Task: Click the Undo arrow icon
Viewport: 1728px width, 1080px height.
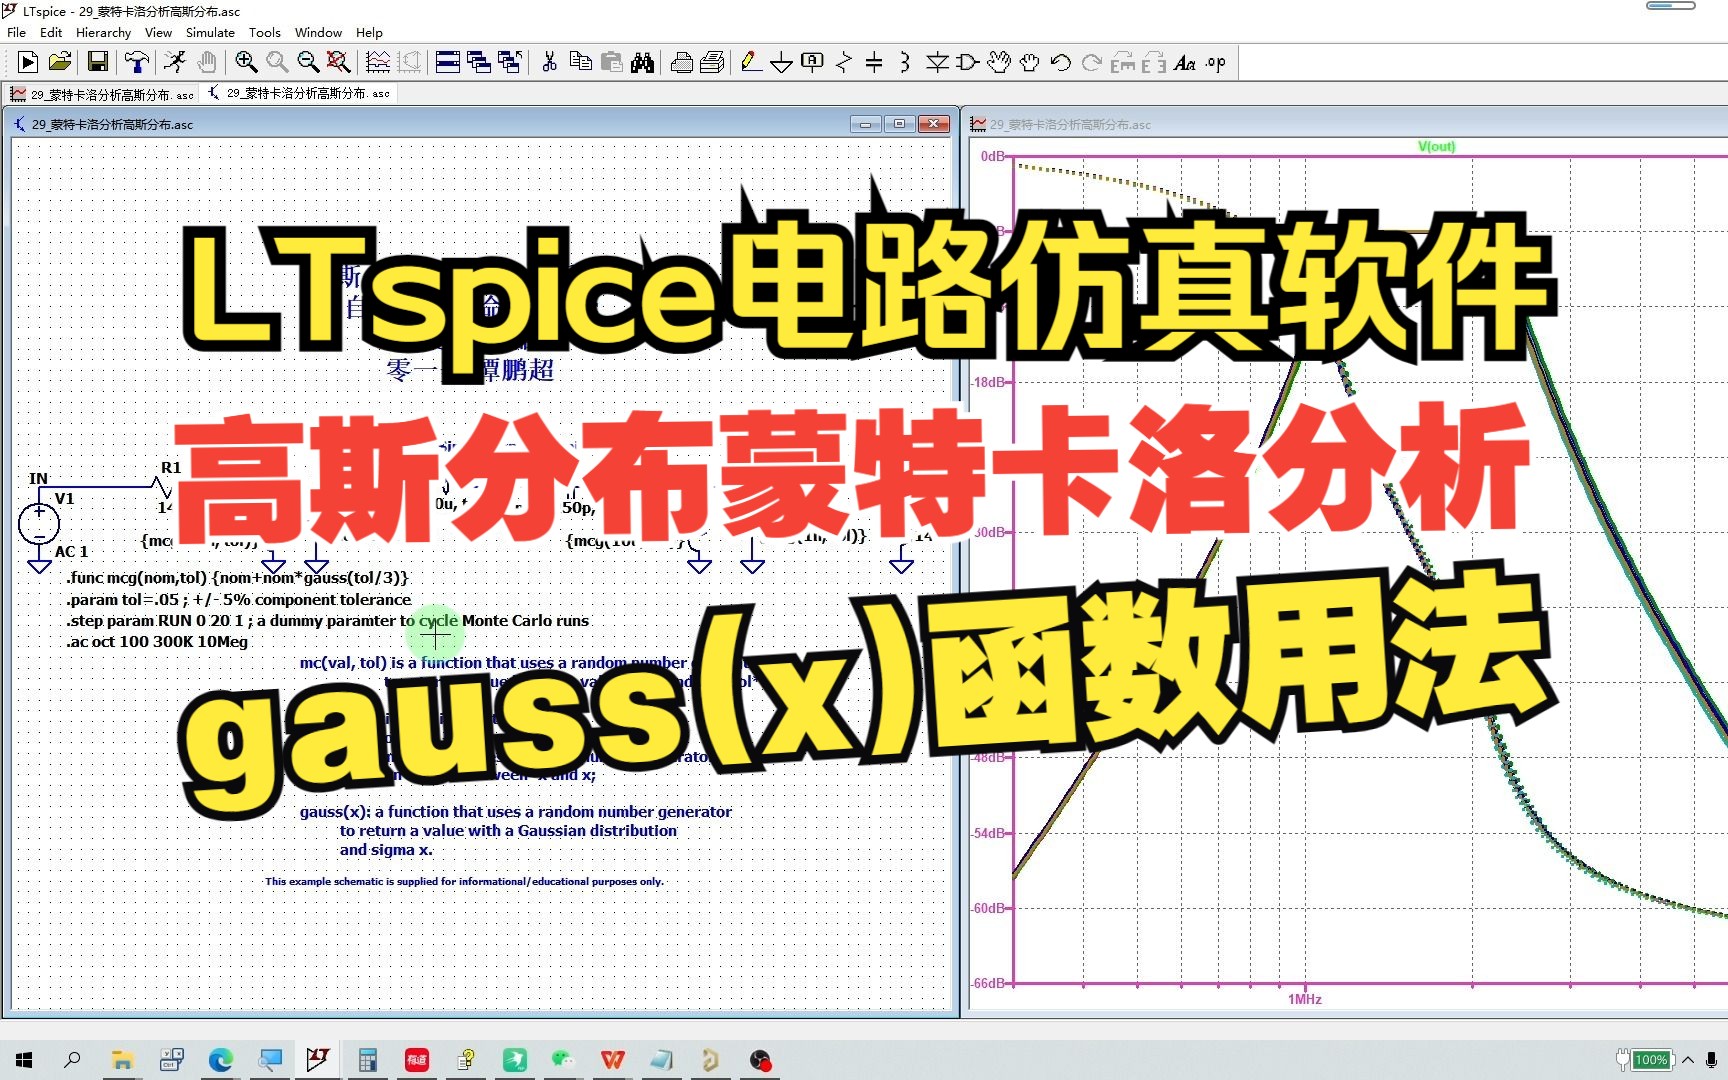Action: tap(1060, 62)
